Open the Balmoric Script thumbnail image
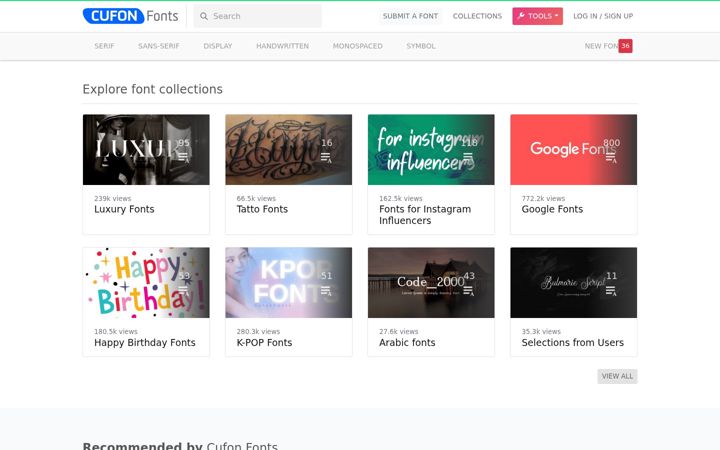 (x=574, y=282)
